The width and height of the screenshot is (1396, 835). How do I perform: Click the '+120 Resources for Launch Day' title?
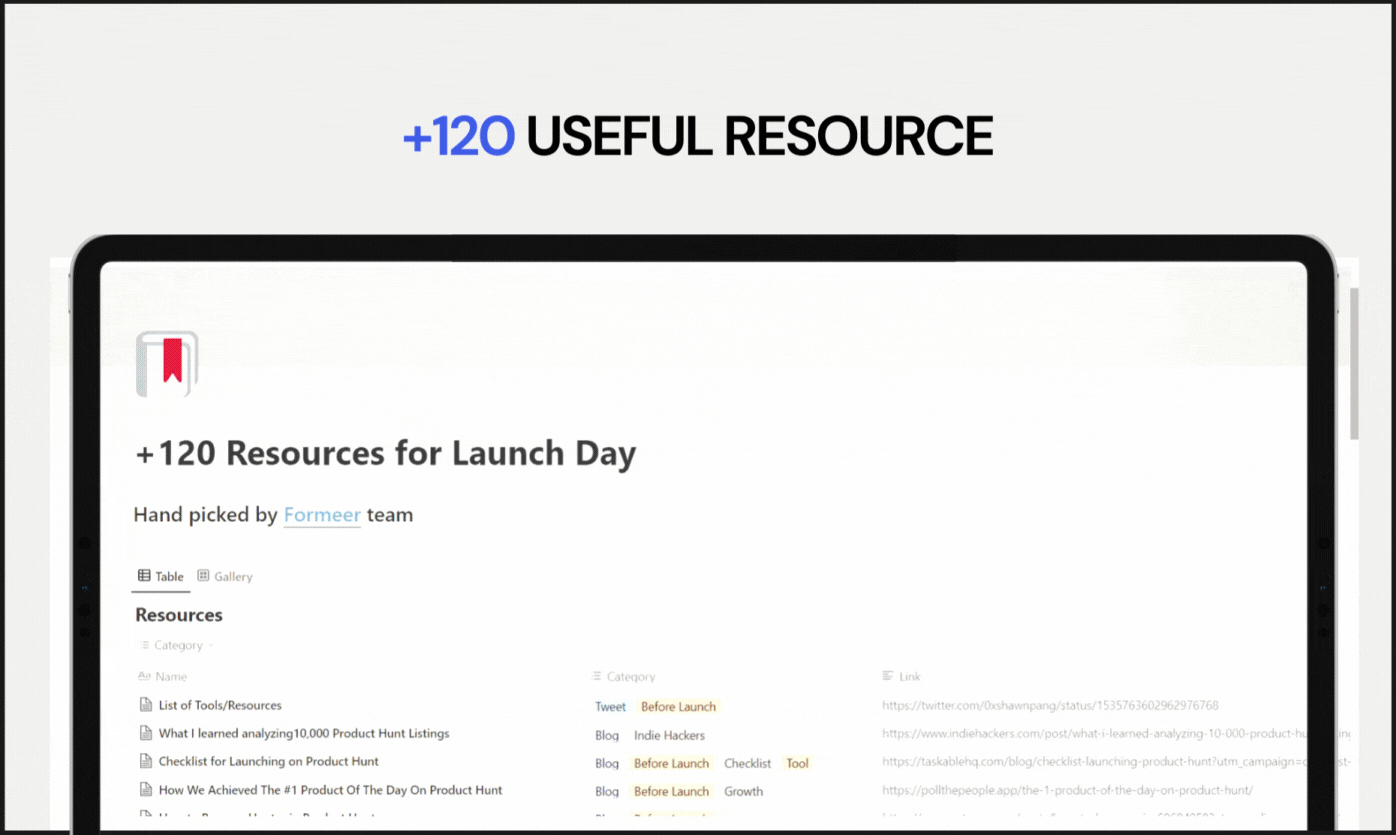pos(386,453)
